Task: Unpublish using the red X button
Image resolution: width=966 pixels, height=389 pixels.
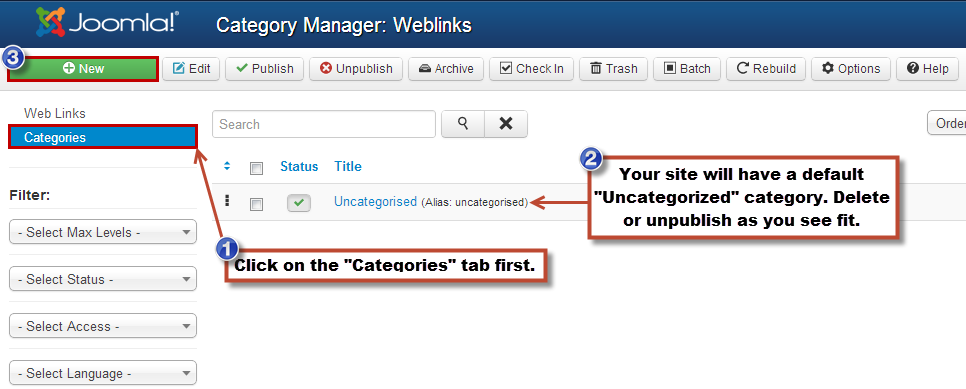Action: (x=355, y=69)
